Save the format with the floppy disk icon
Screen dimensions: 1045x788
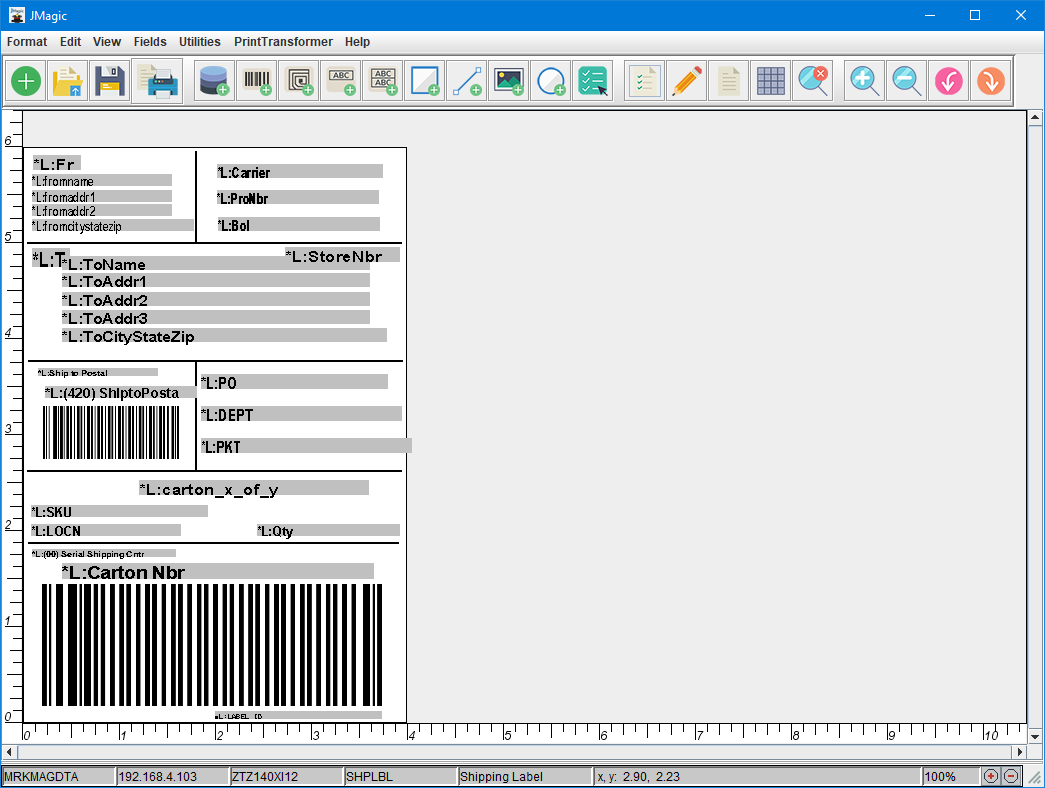(x=110, y=81)
